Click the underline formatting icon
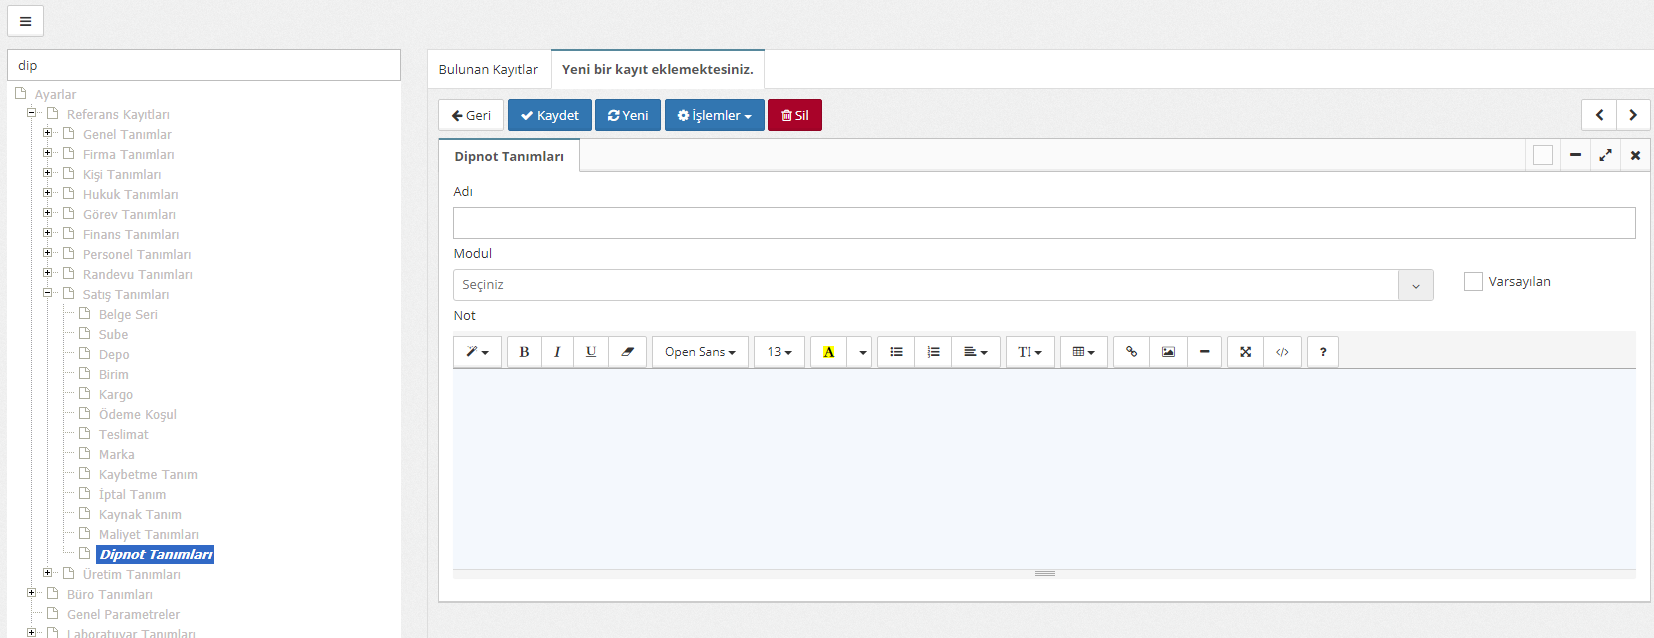1654x638 pixels. [591, 352]
